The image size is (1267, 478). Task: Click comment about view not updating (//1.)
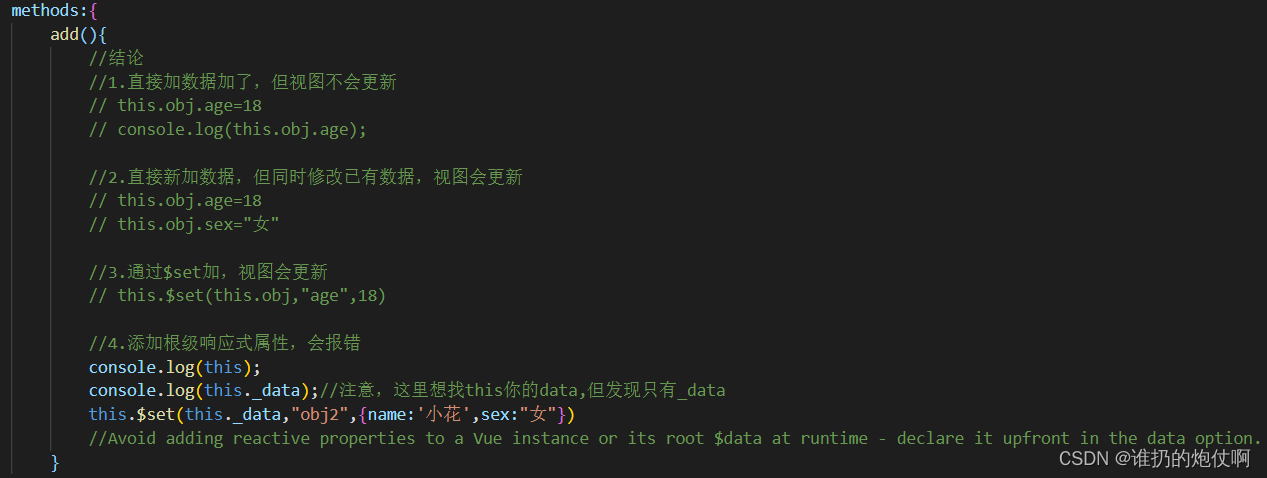[243, 82]
